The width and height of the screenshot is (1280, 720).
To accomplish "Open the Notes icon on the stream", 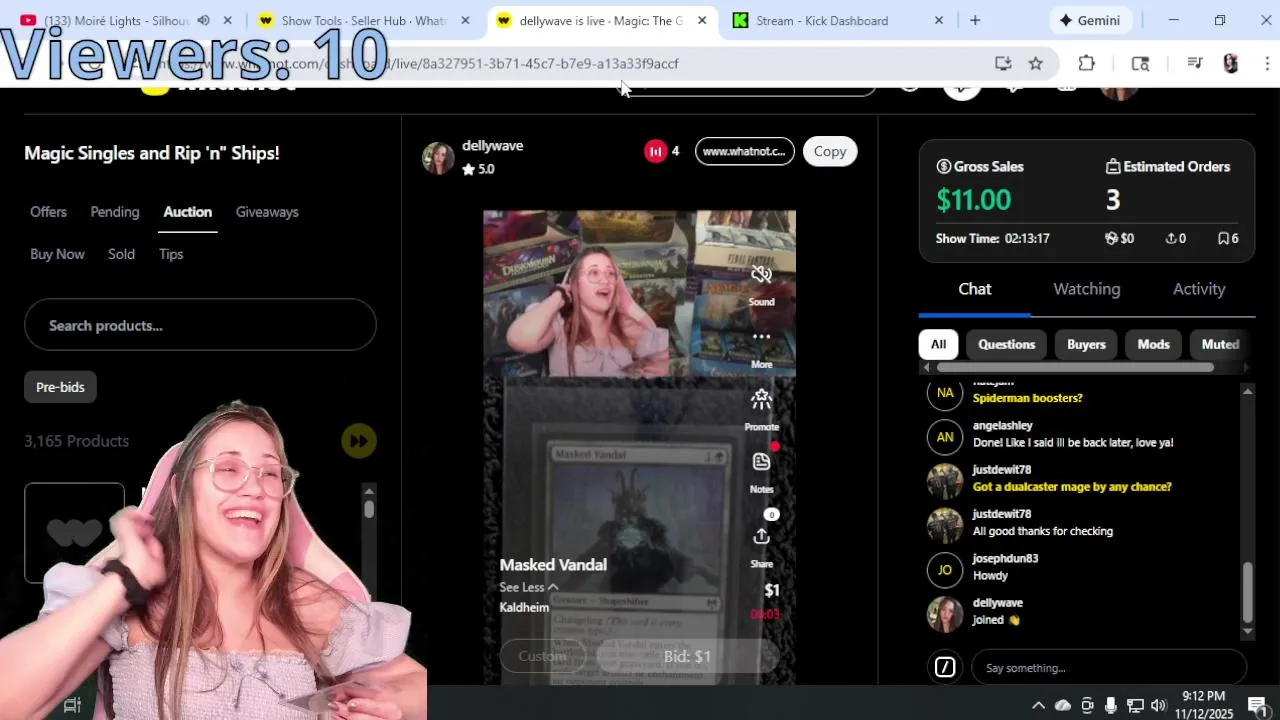I will pyautogui.click(x=761, y=462).
